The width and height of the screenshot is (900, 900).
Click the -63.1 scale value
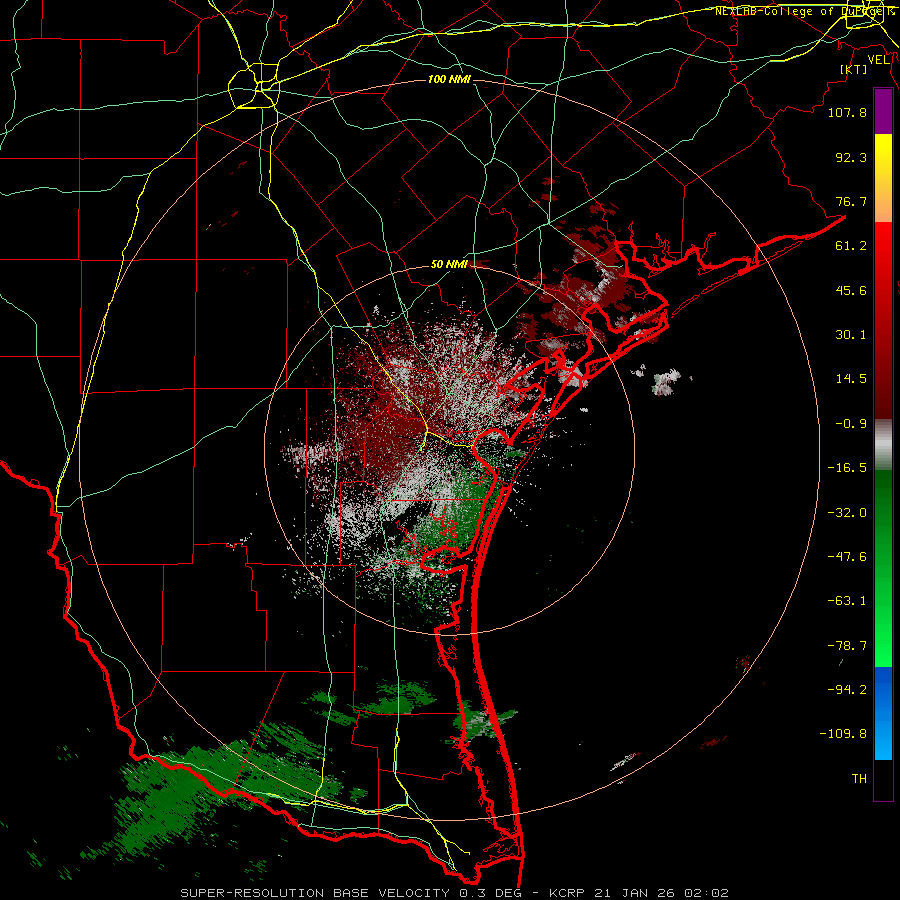847,601
